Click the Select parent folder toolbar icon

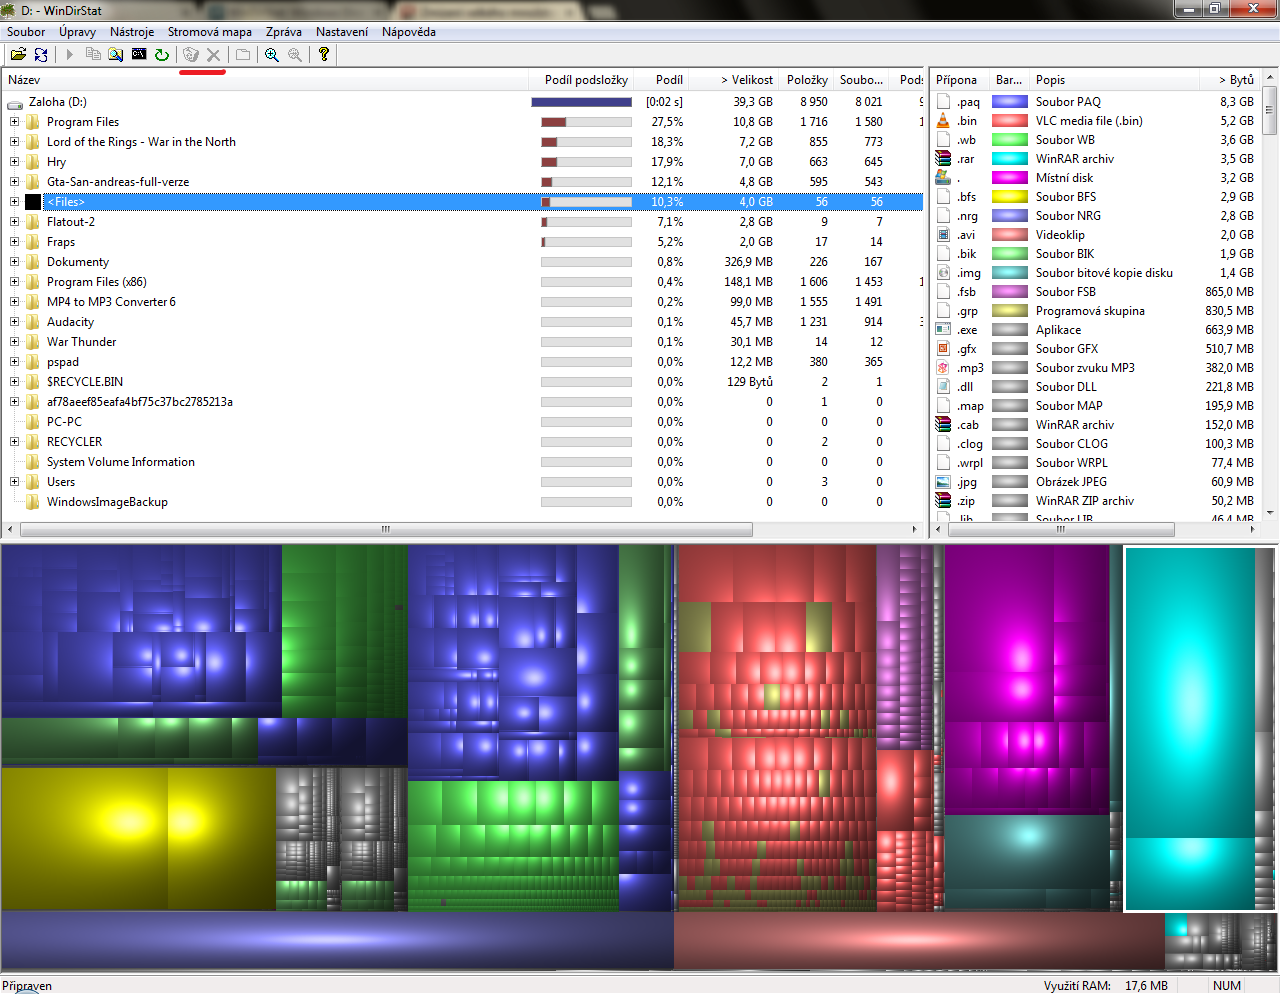(x=243, y=55)
